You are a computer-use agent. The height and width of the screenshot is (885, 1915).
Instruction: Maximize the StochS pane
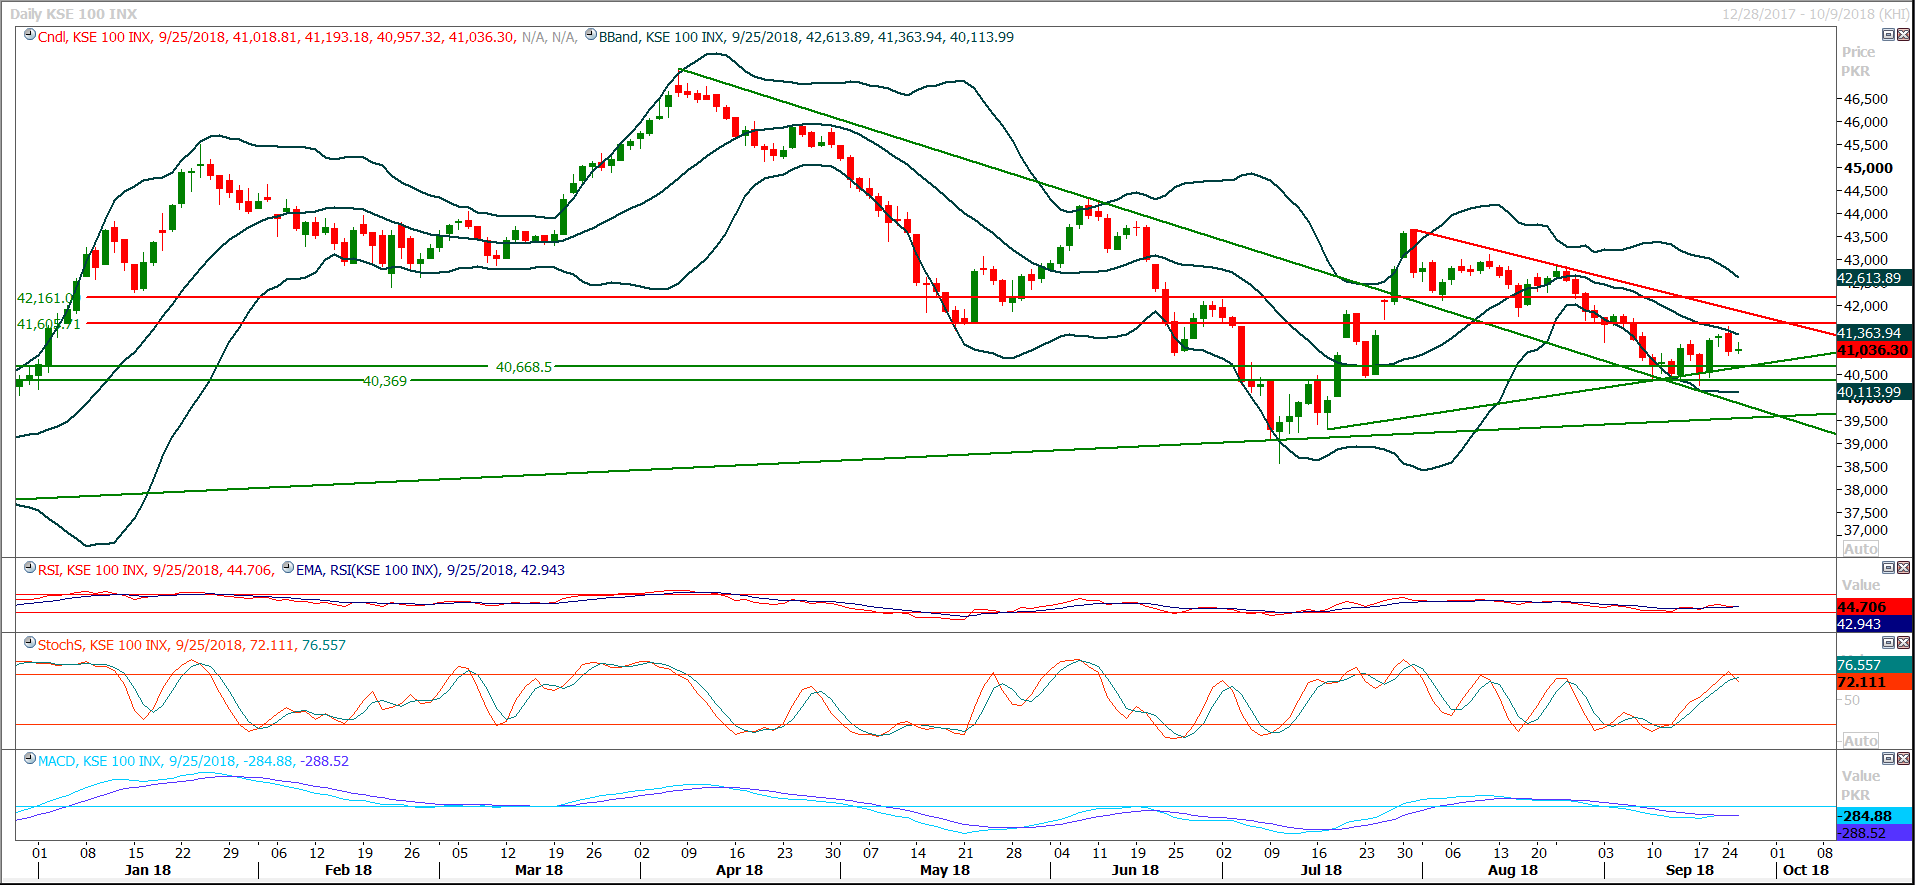click(x=1889, y=642)
